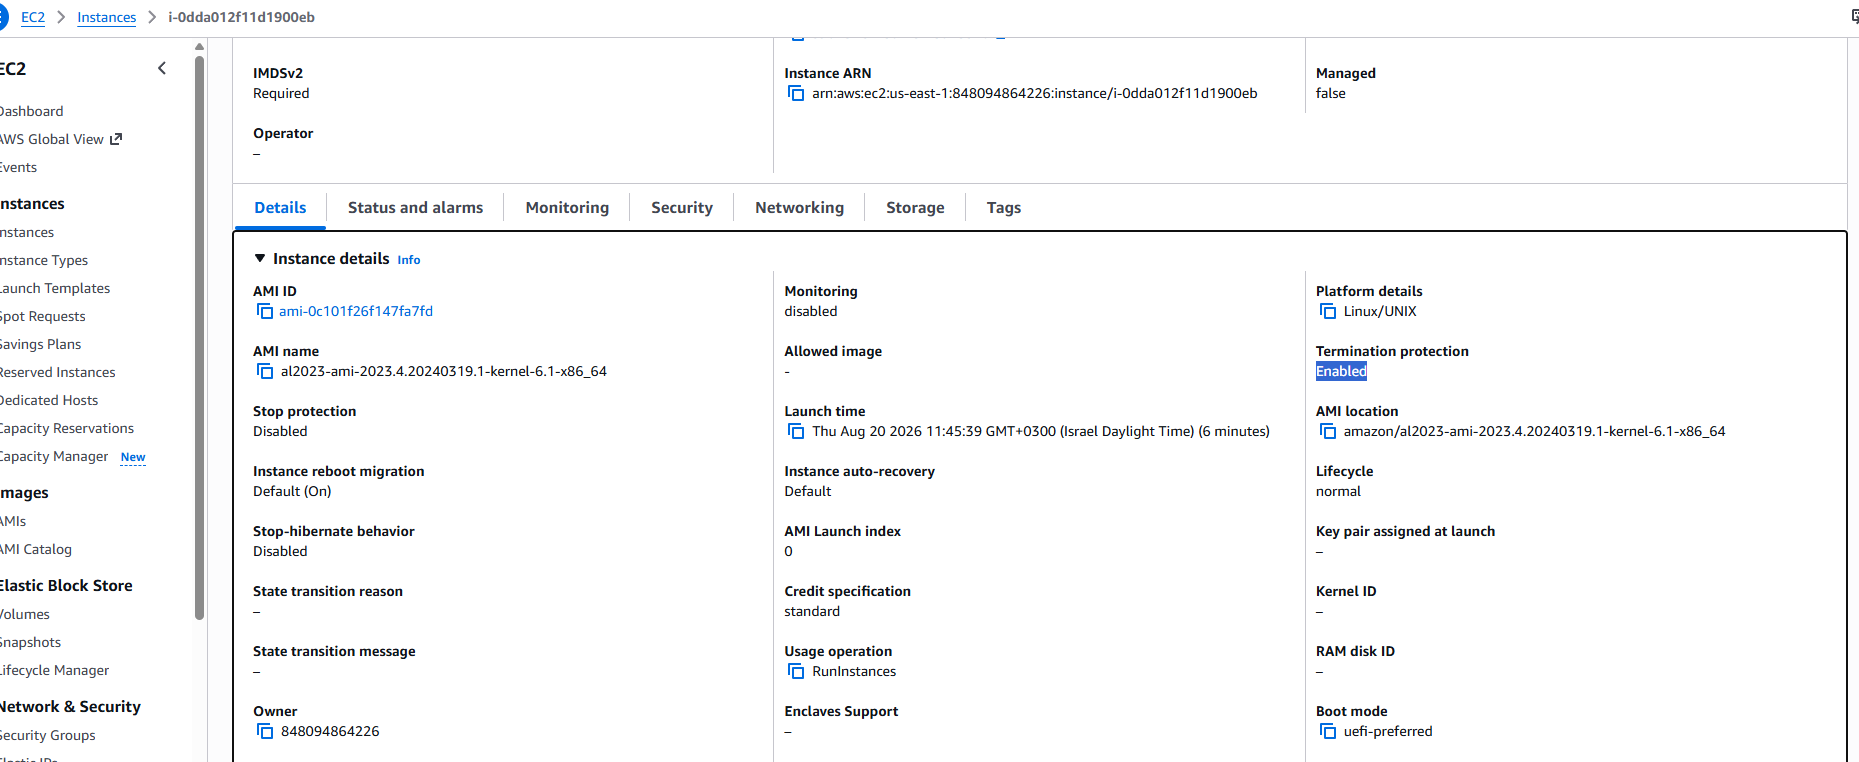Collapse the Instance details section
This screenshot has height=762, width=1859.
(x=260, y=258)
